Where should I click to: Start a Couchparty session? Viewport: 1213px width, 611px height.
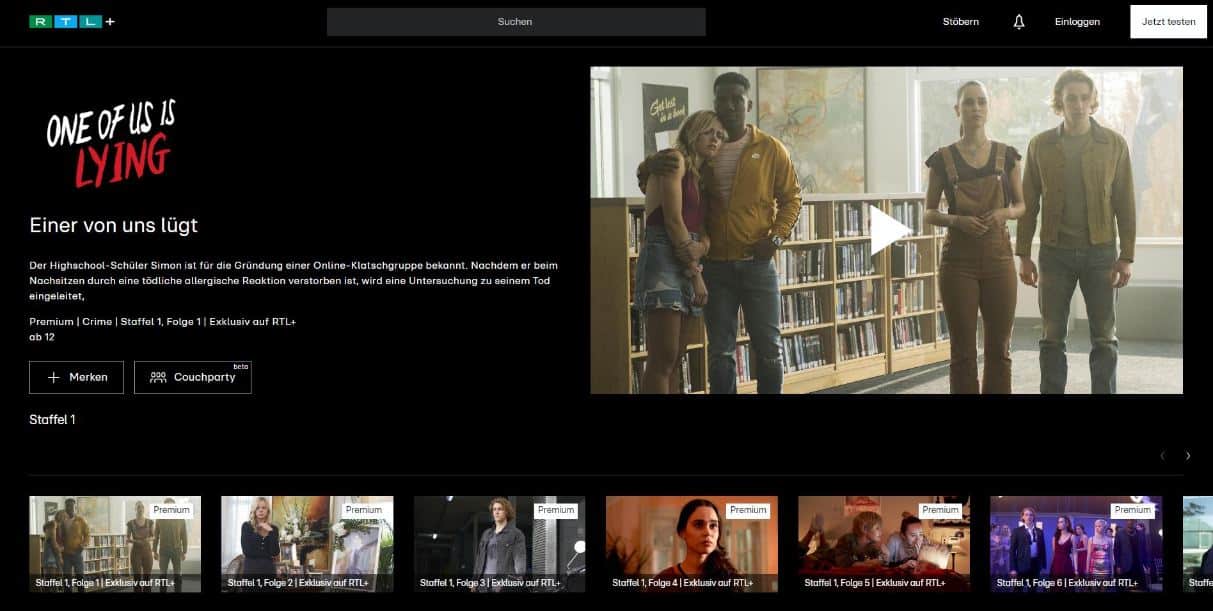coord(193,377)
